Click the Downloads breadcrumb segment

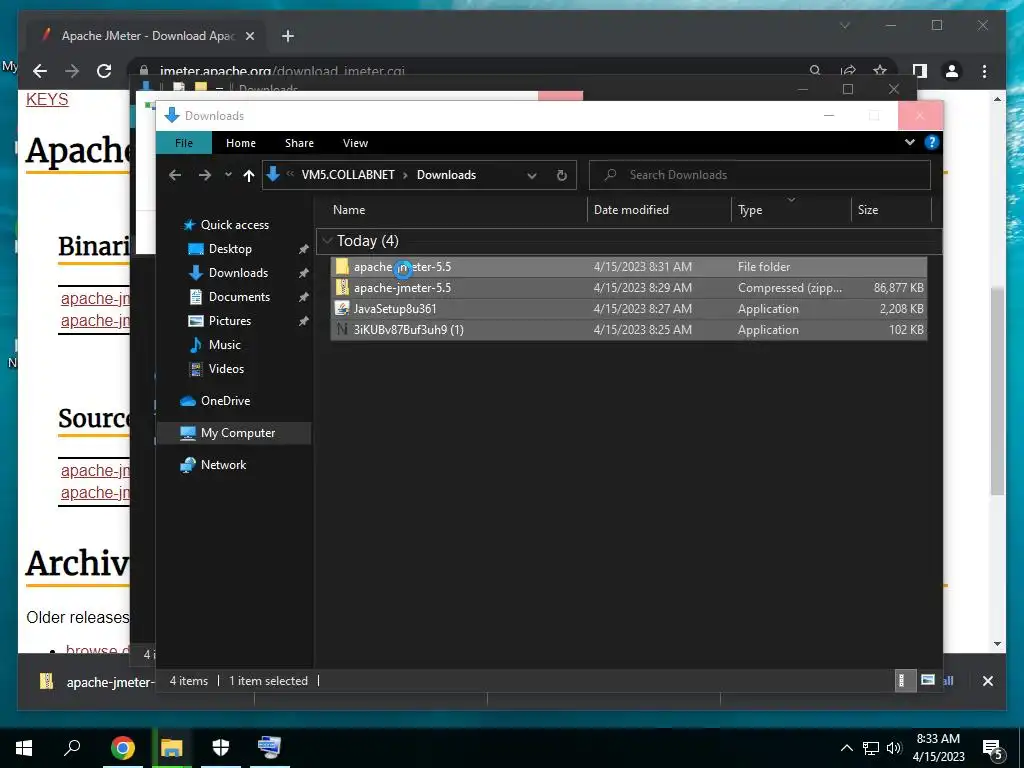446,175
